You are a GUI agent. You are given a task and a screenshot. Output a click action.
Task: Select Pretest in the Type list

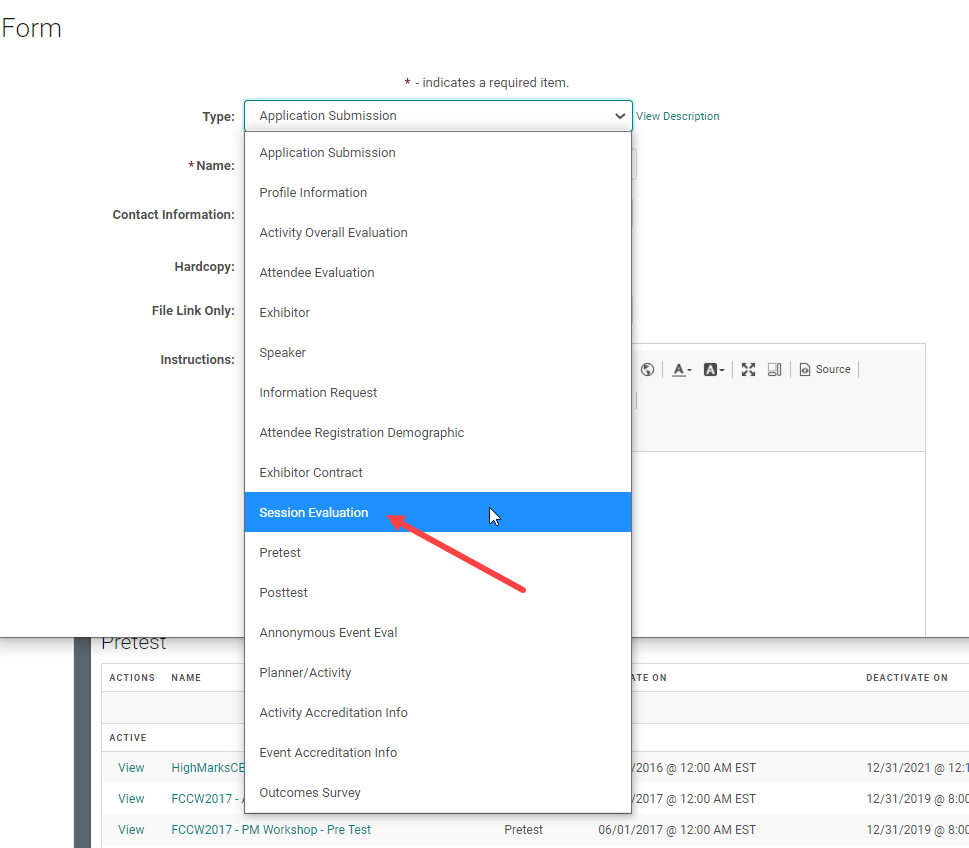[280, 553]
